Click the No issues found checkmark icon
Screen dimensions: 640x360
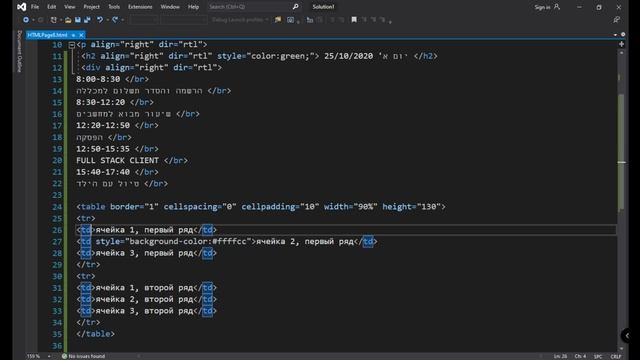point(64,356)
